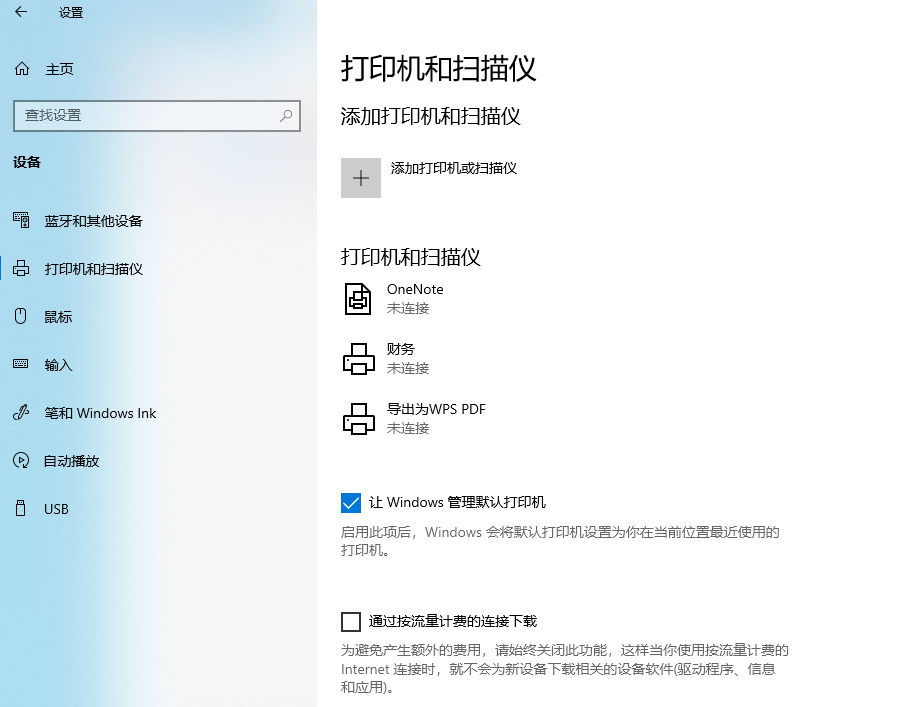Viewport: 899px width, 707px height.
Task: Click the 未连接 status under OneNote
Action: 408,308
